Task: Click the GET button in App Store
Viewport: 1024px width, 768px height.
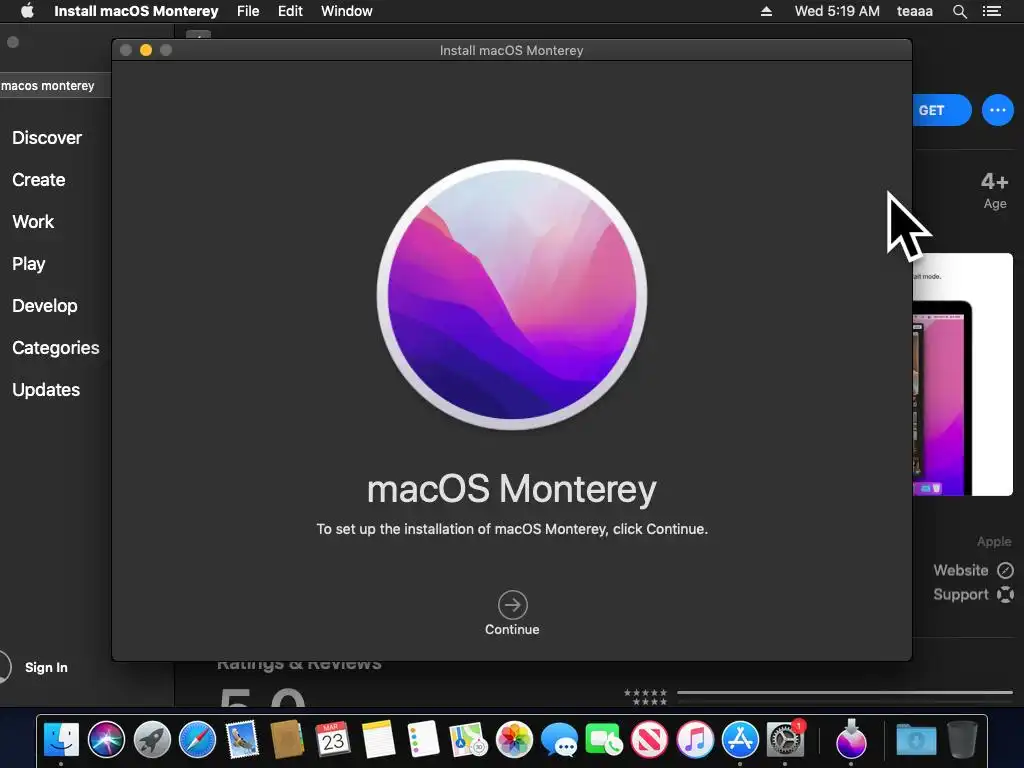Action: coord(941,110)
